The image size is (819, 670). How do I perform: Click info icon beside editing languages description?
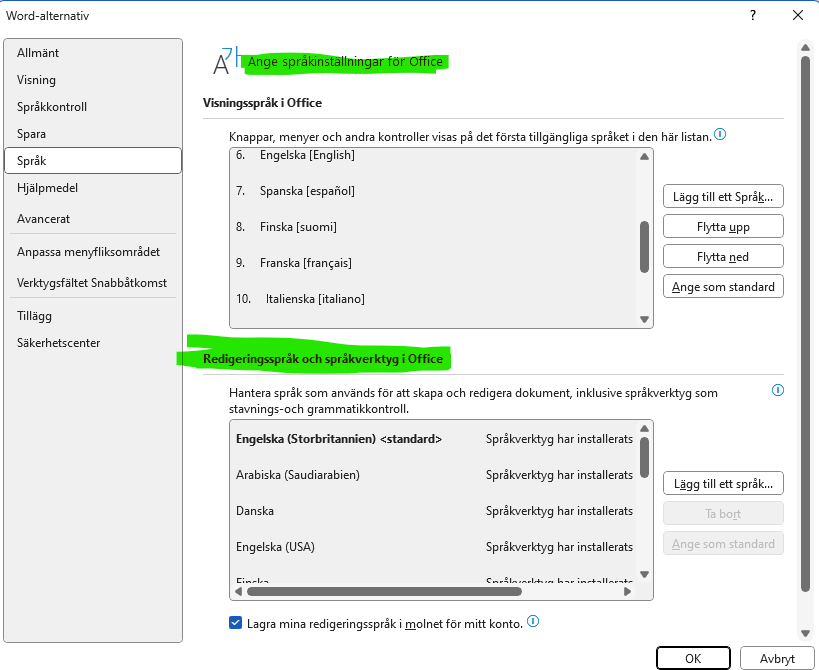pyautogui.click(x=778, y=390)
